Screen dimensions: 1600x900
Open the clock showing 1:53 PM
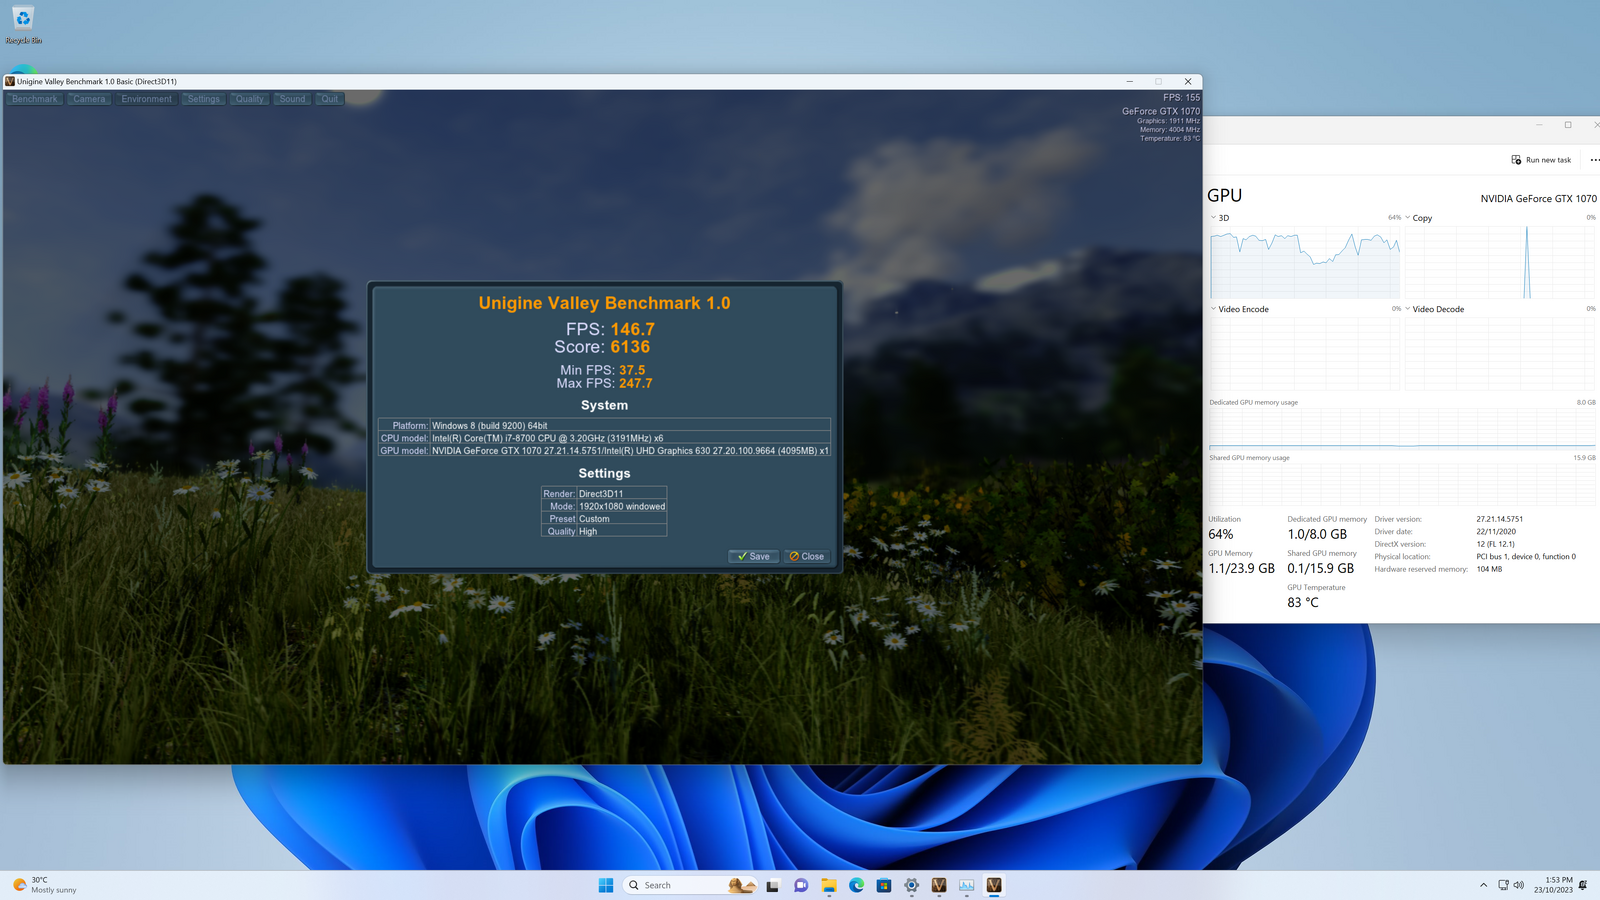(x=1553, y=885)
